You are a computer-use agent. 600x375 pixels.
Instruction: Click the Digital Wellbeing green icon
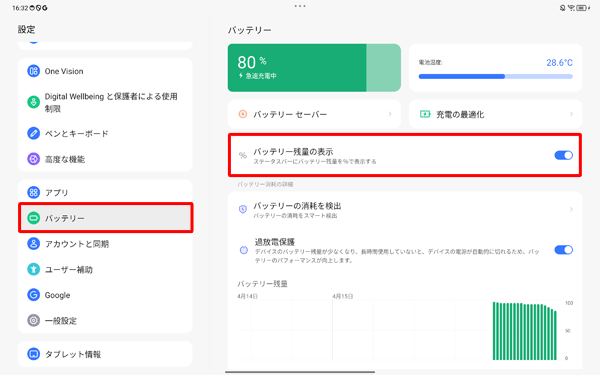pos(33,102)
